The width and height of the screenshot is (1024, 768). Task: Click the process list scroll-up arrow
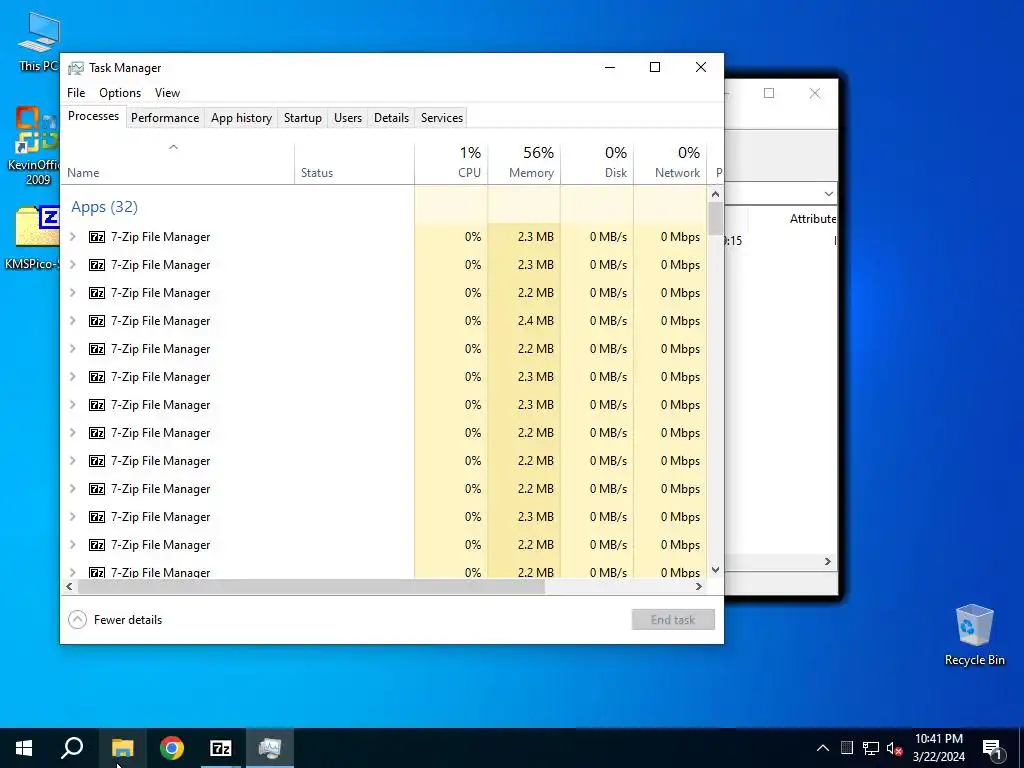[715, 194]
